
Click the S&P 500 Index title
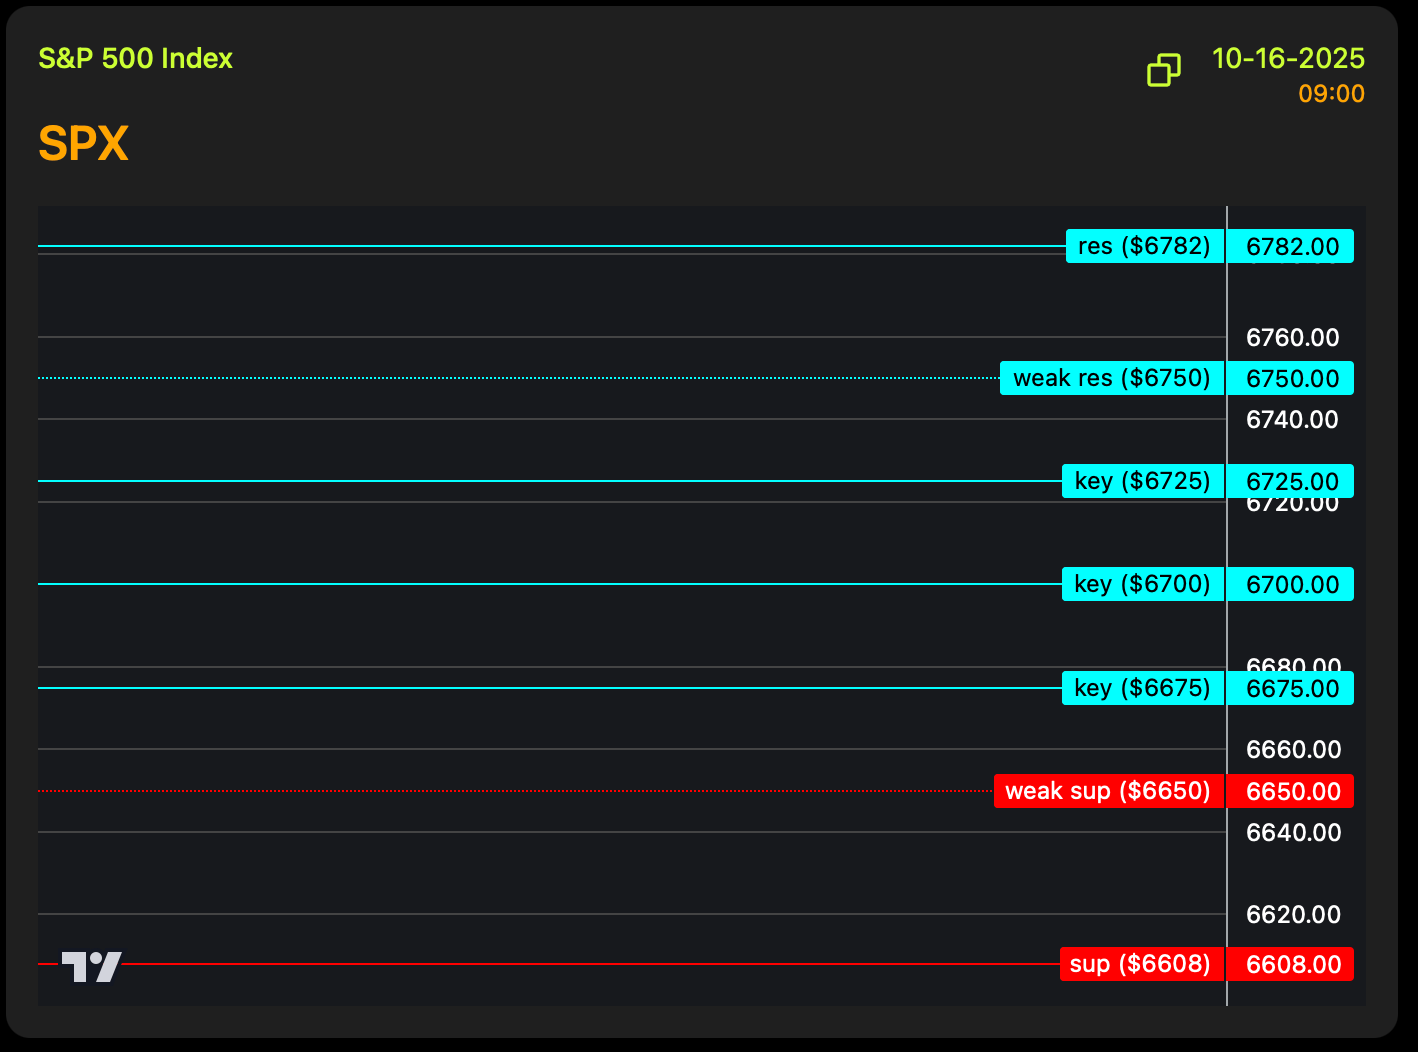(135, 59)
